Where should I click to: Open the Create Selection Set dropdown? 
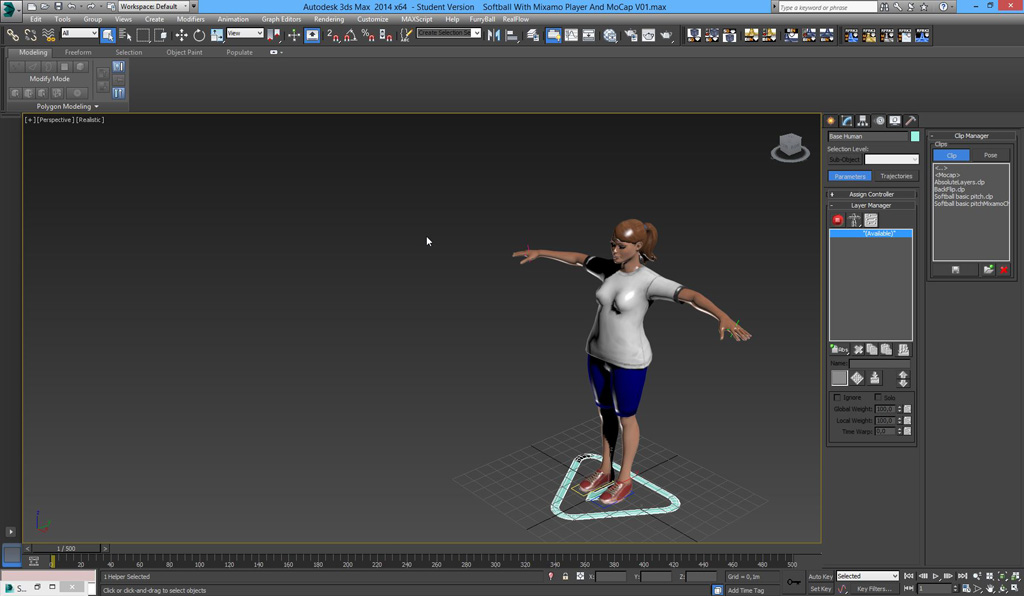(449, 33)
